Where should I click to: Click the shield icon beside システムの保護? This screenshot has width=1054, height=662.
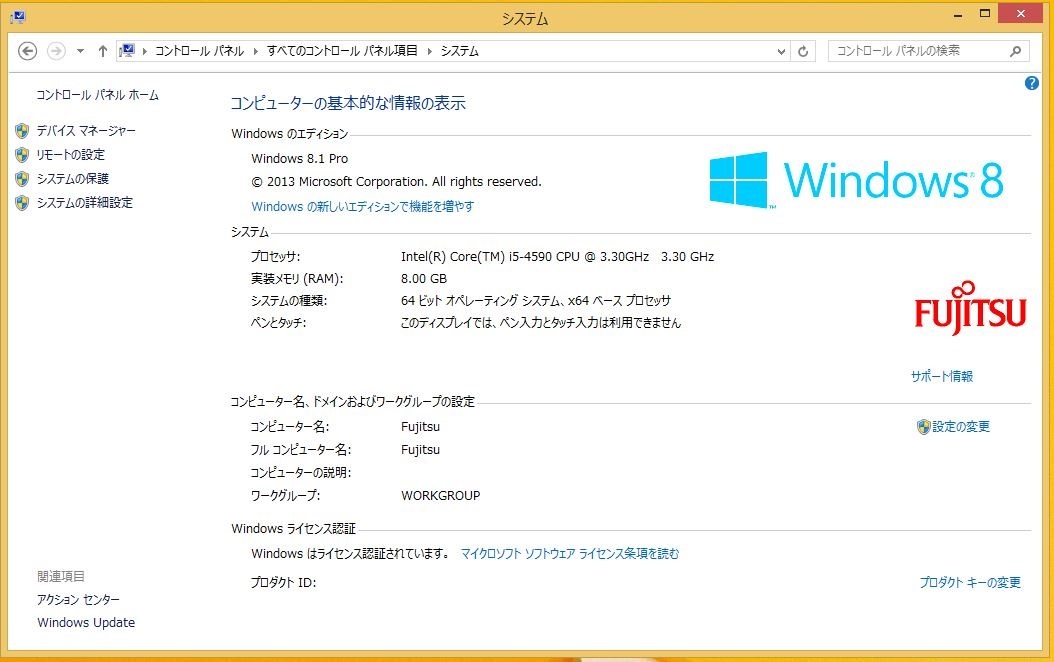pos(22,179)
